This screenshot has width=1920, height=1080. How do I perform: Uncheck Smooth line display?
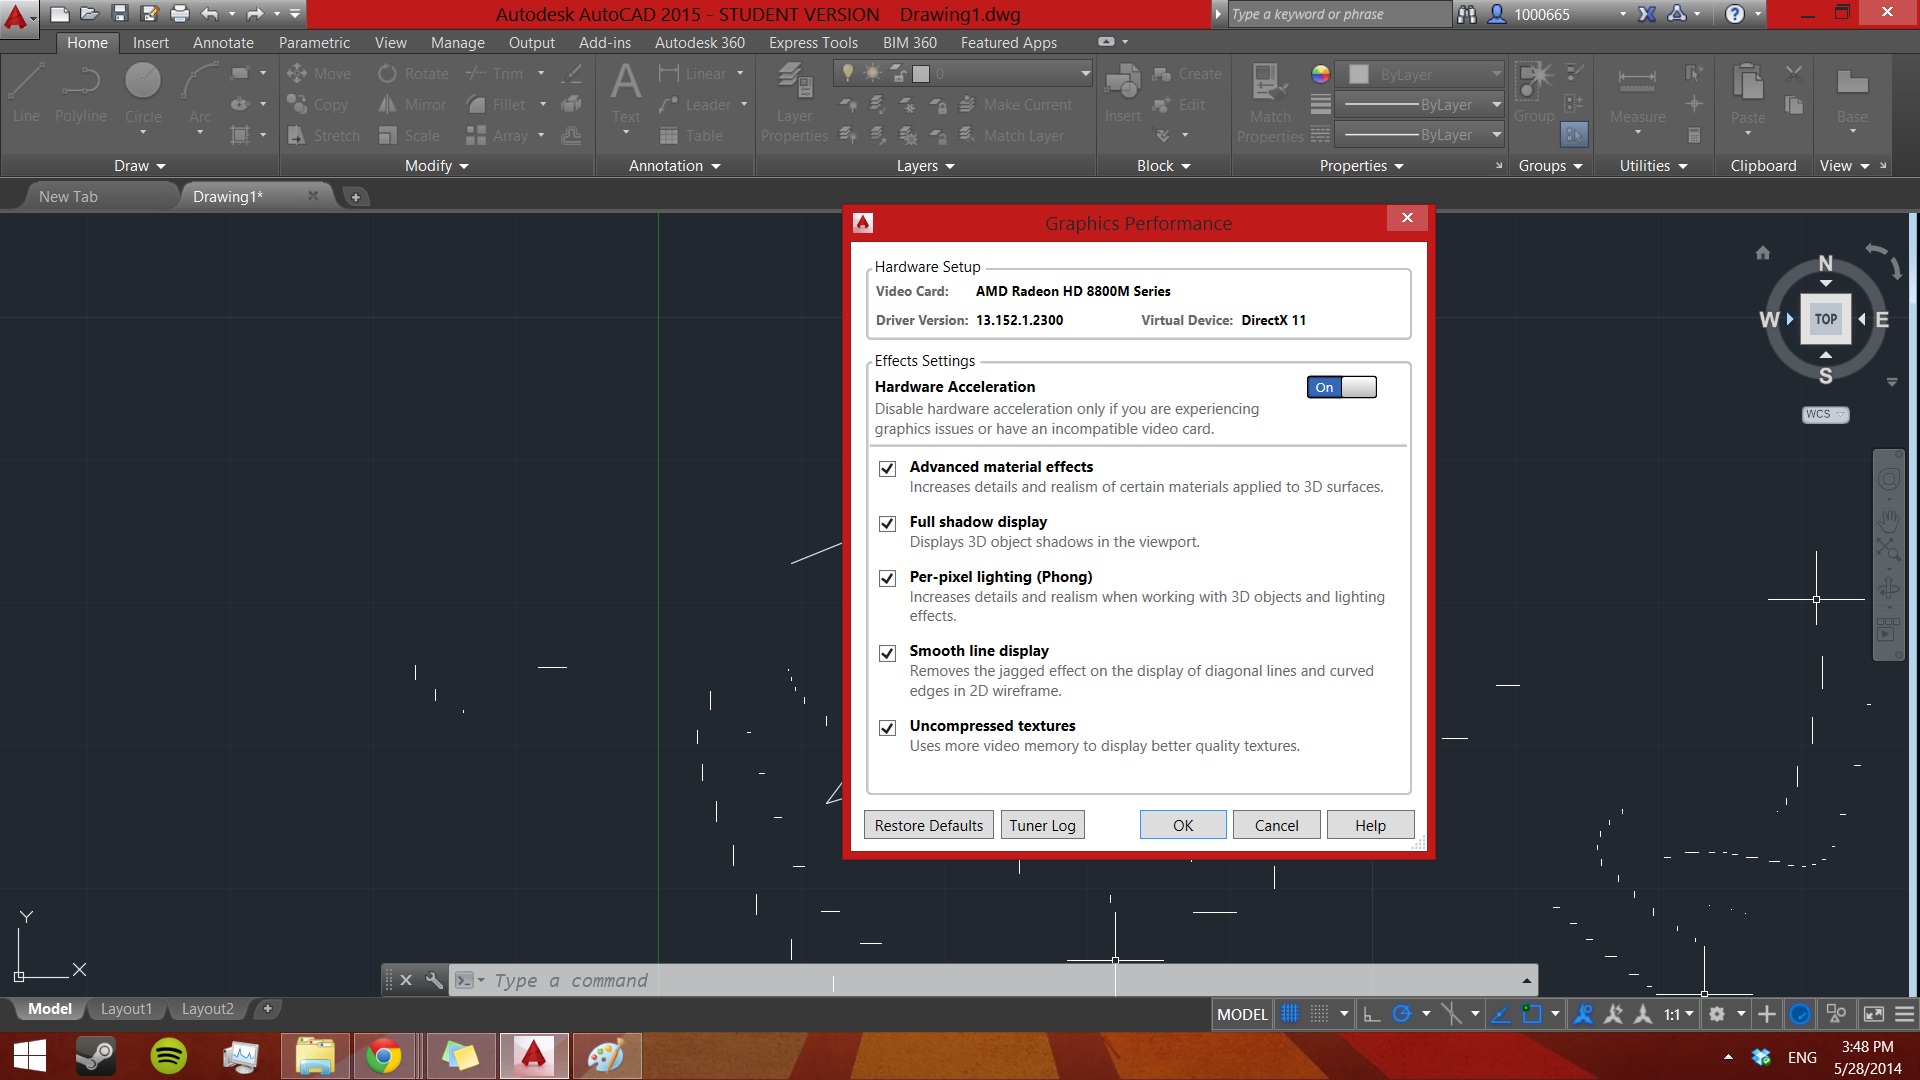(887, 653)
